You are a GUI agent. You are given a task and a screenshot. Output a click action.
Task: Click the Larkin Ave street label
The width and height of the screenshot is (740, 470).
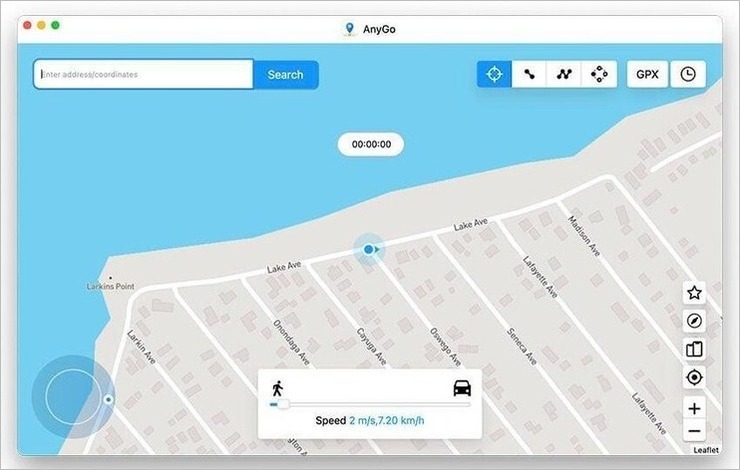coord(141,347)
